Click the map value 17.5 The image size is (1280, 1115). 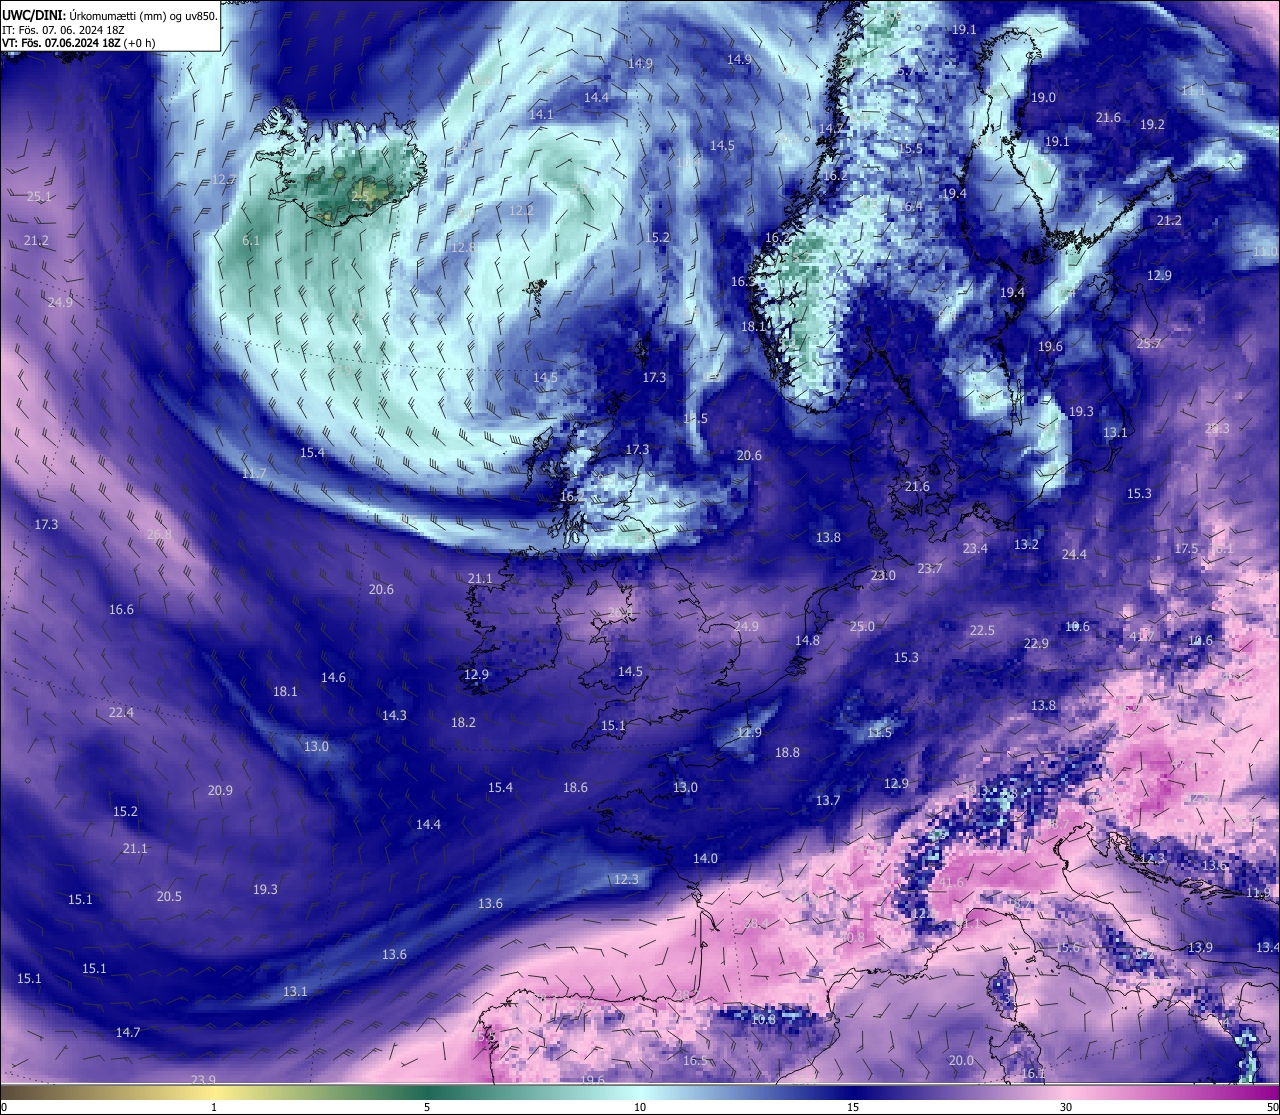point(1186,550)
